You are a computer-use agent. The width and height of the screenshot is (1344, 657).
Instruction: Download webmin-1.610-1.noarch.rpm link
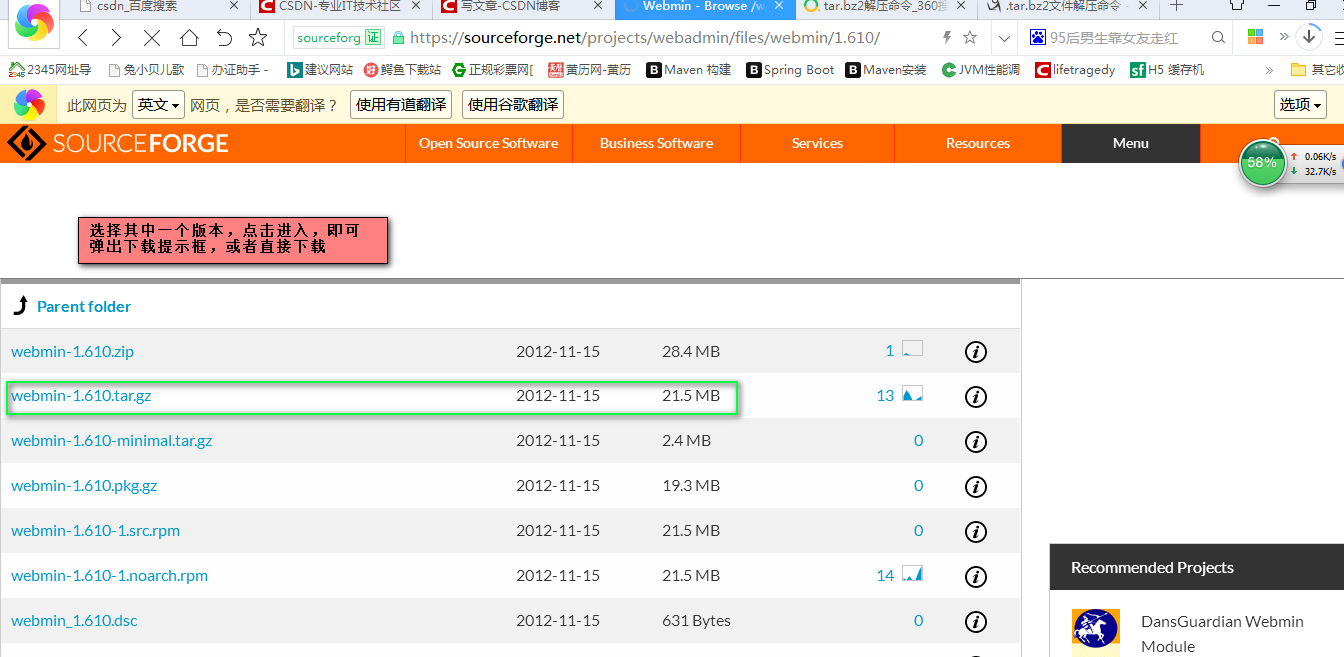[x=110, y=576]
